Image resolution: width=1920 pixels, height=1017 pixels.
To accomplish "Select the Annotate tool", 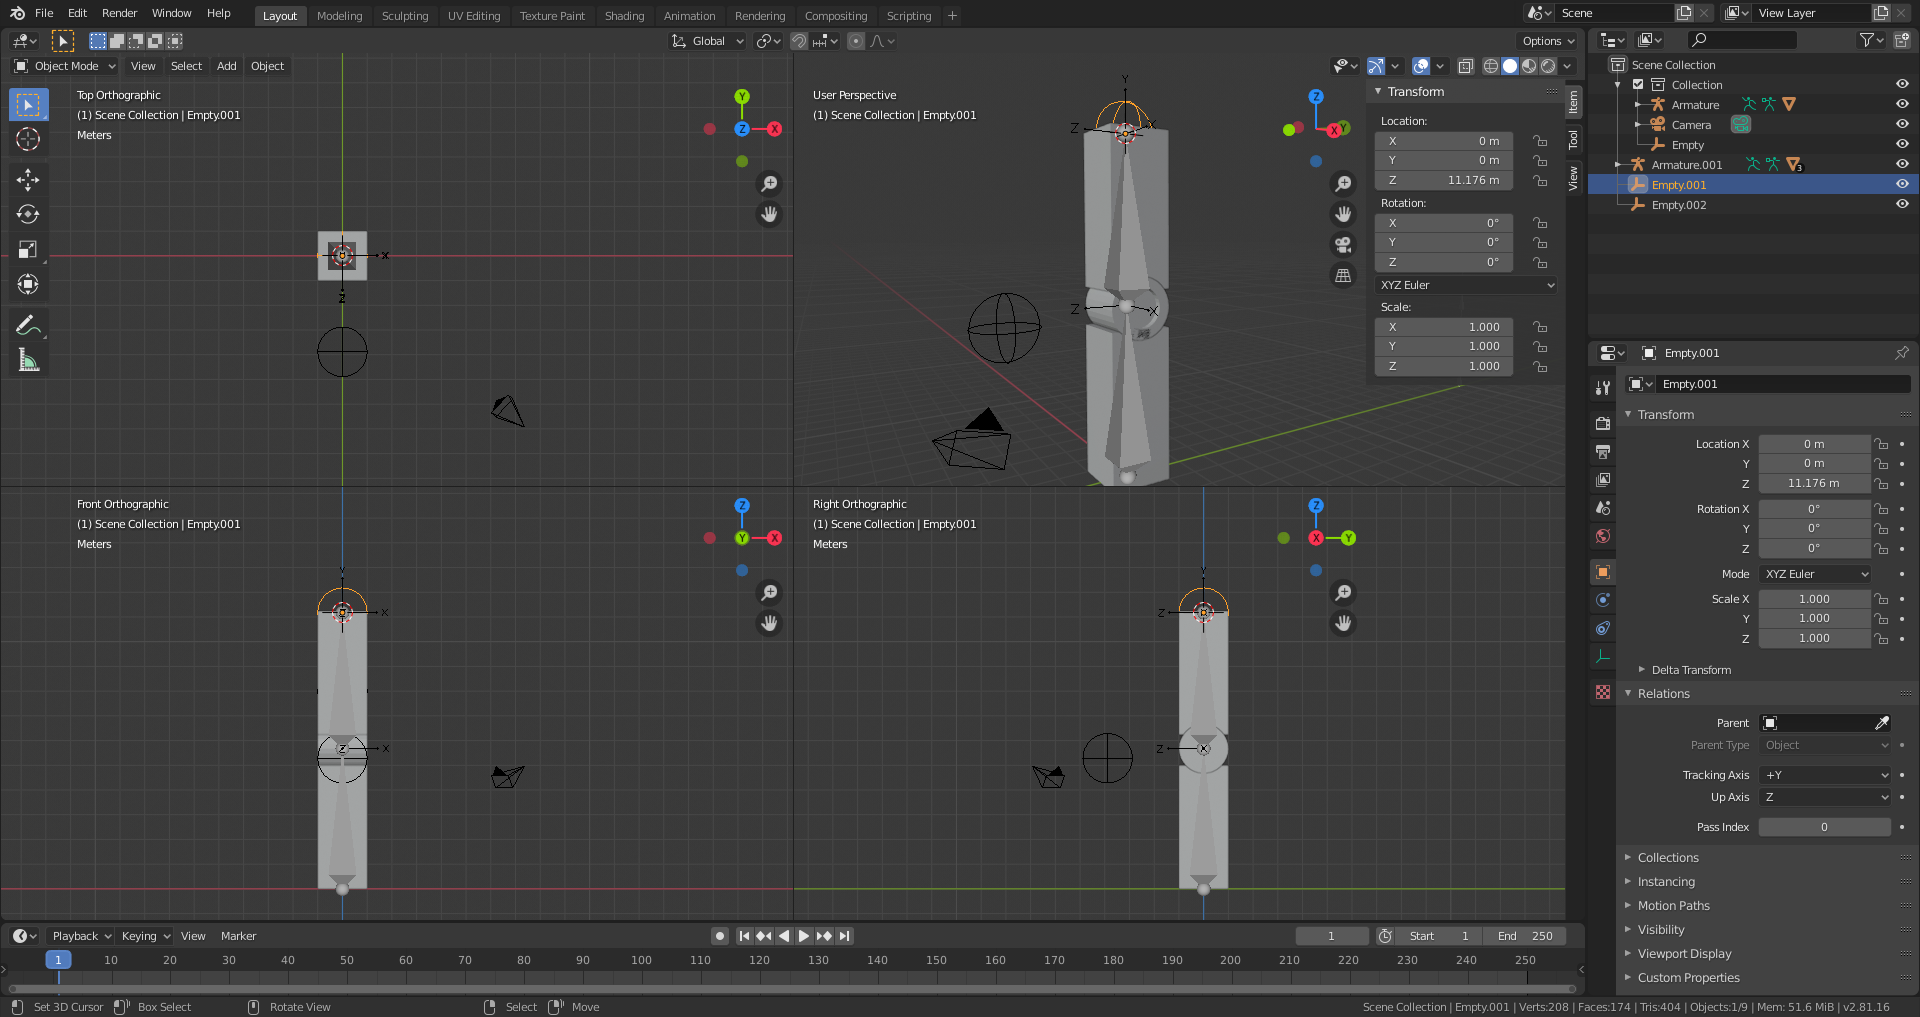I will pos(28,325).
